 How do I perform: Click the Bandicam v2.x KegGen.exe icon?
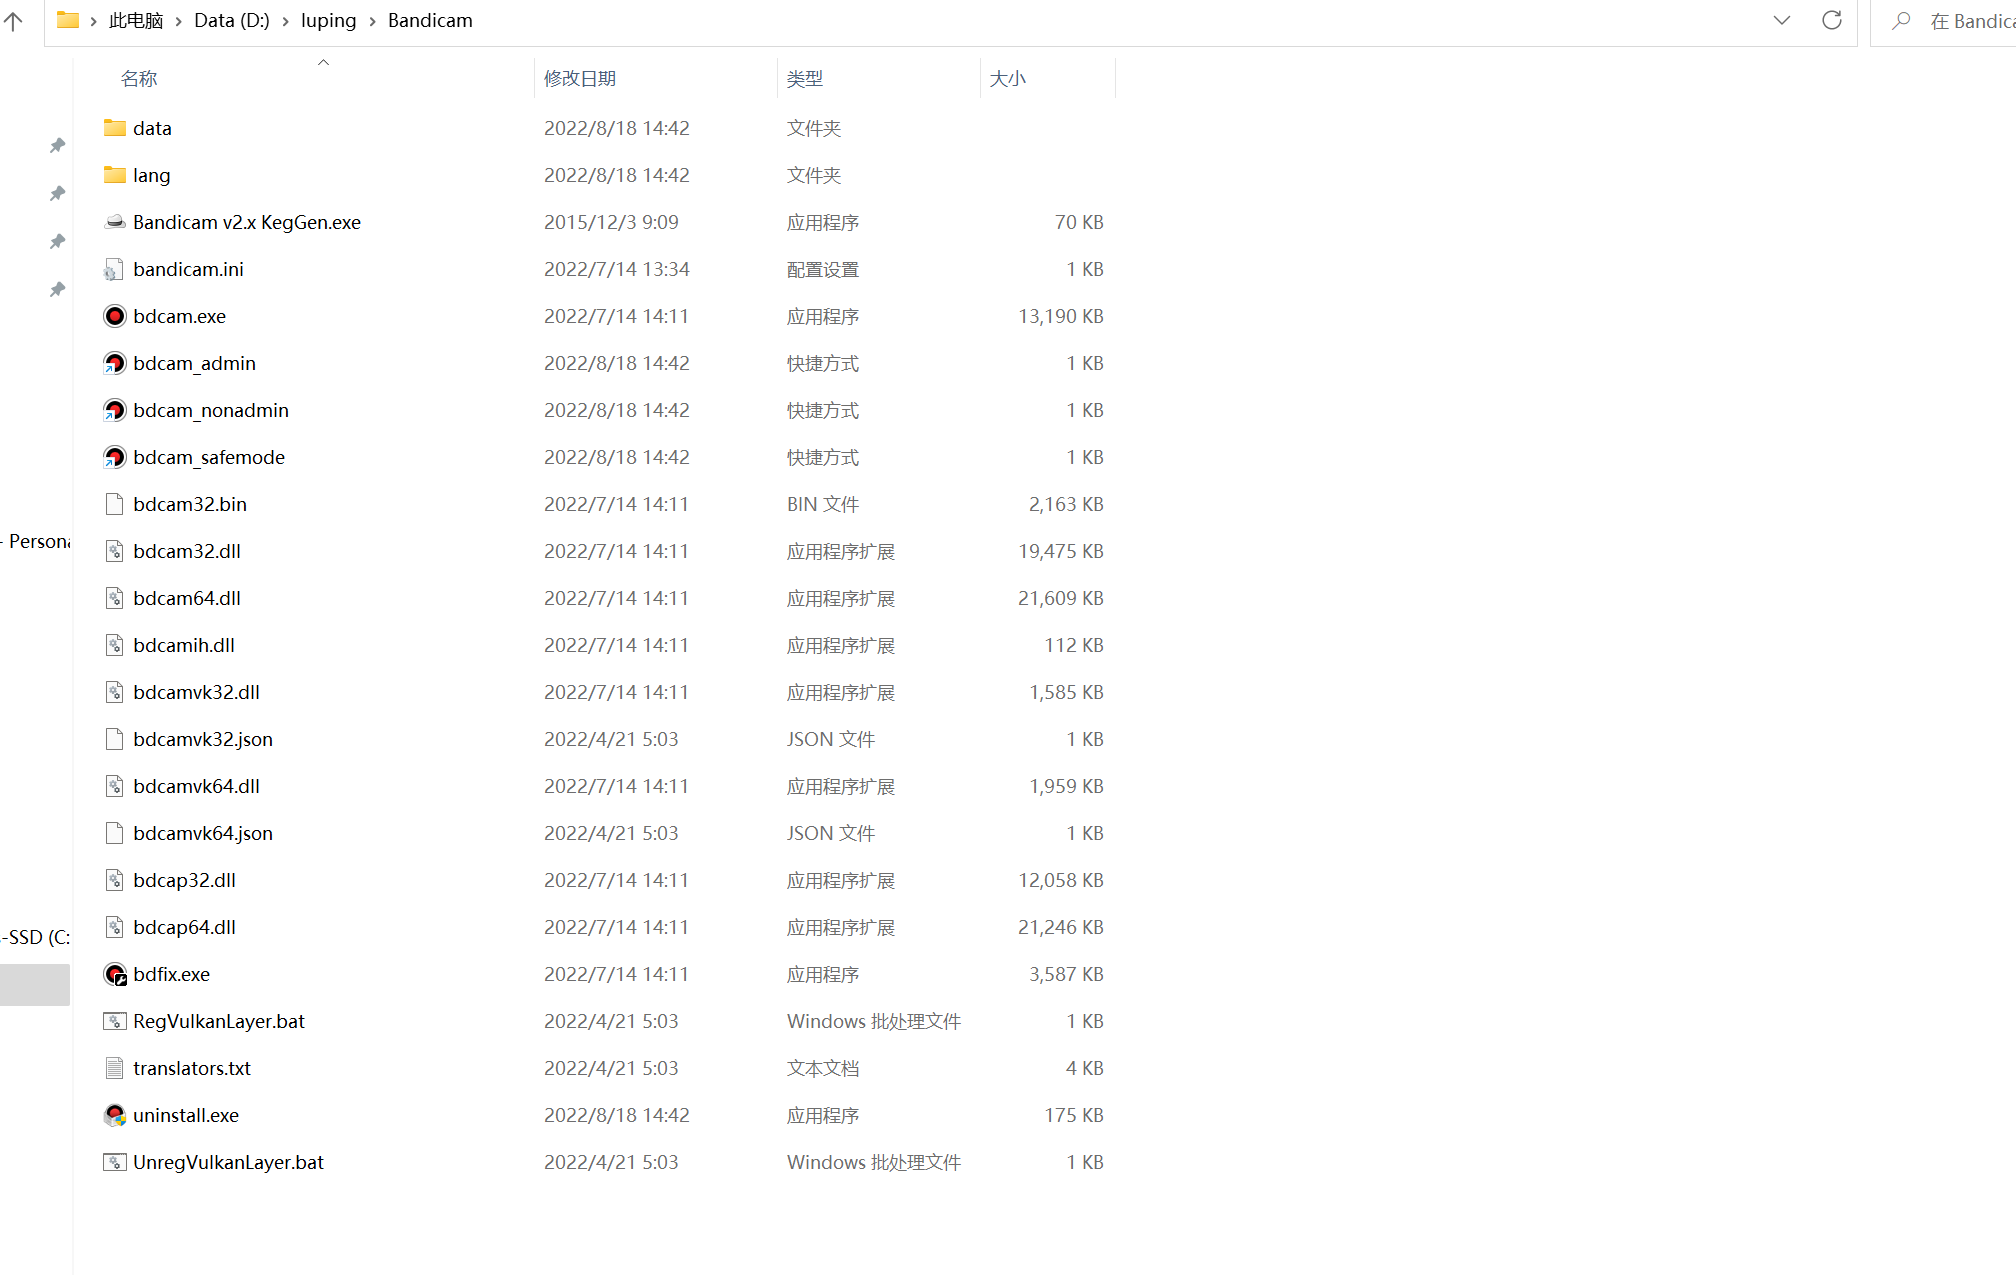coord(115,222)
